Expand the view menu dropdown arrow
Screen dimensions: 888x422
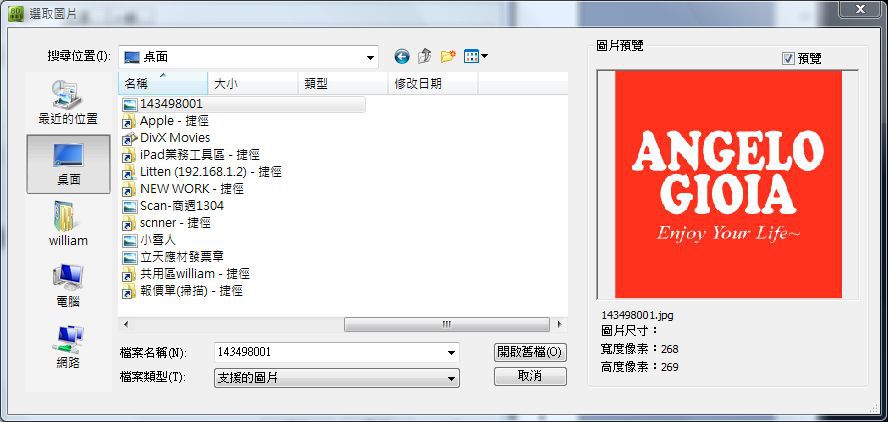(x=485, y=56)
